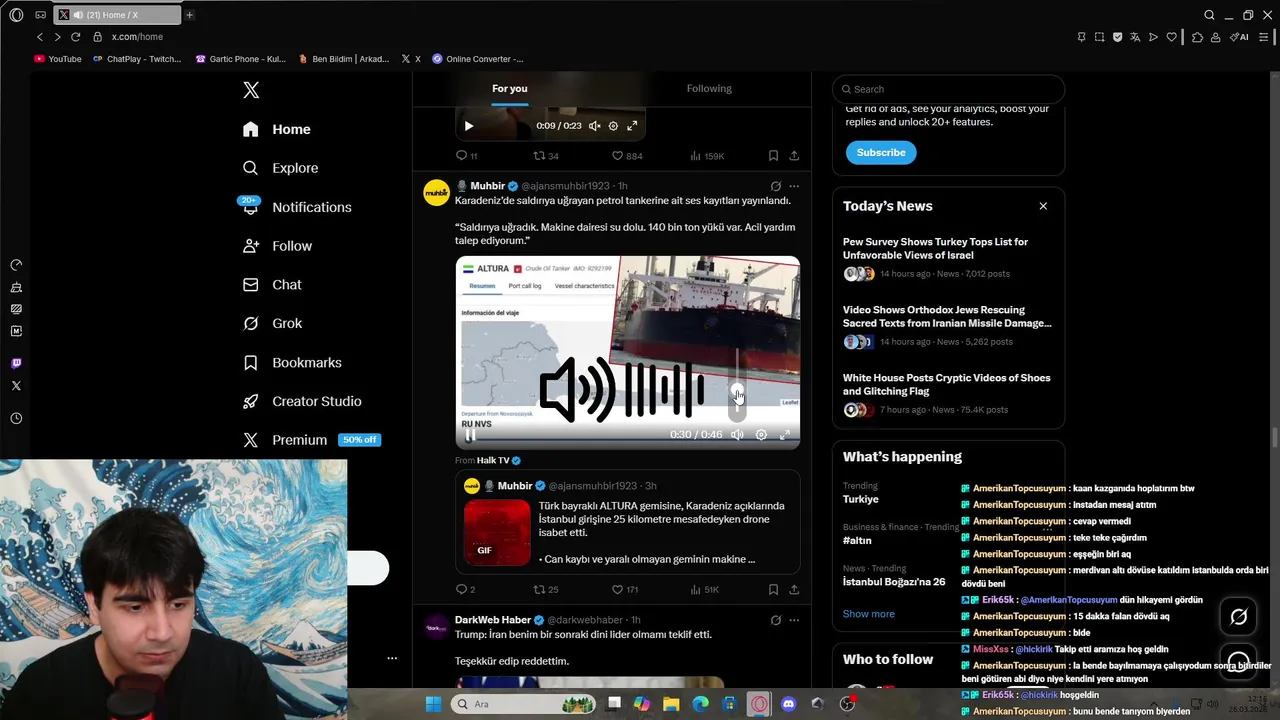Open the Follow page in the sidebar
This screenshot has height=720, width=1280.
click(x=277, y=246)
